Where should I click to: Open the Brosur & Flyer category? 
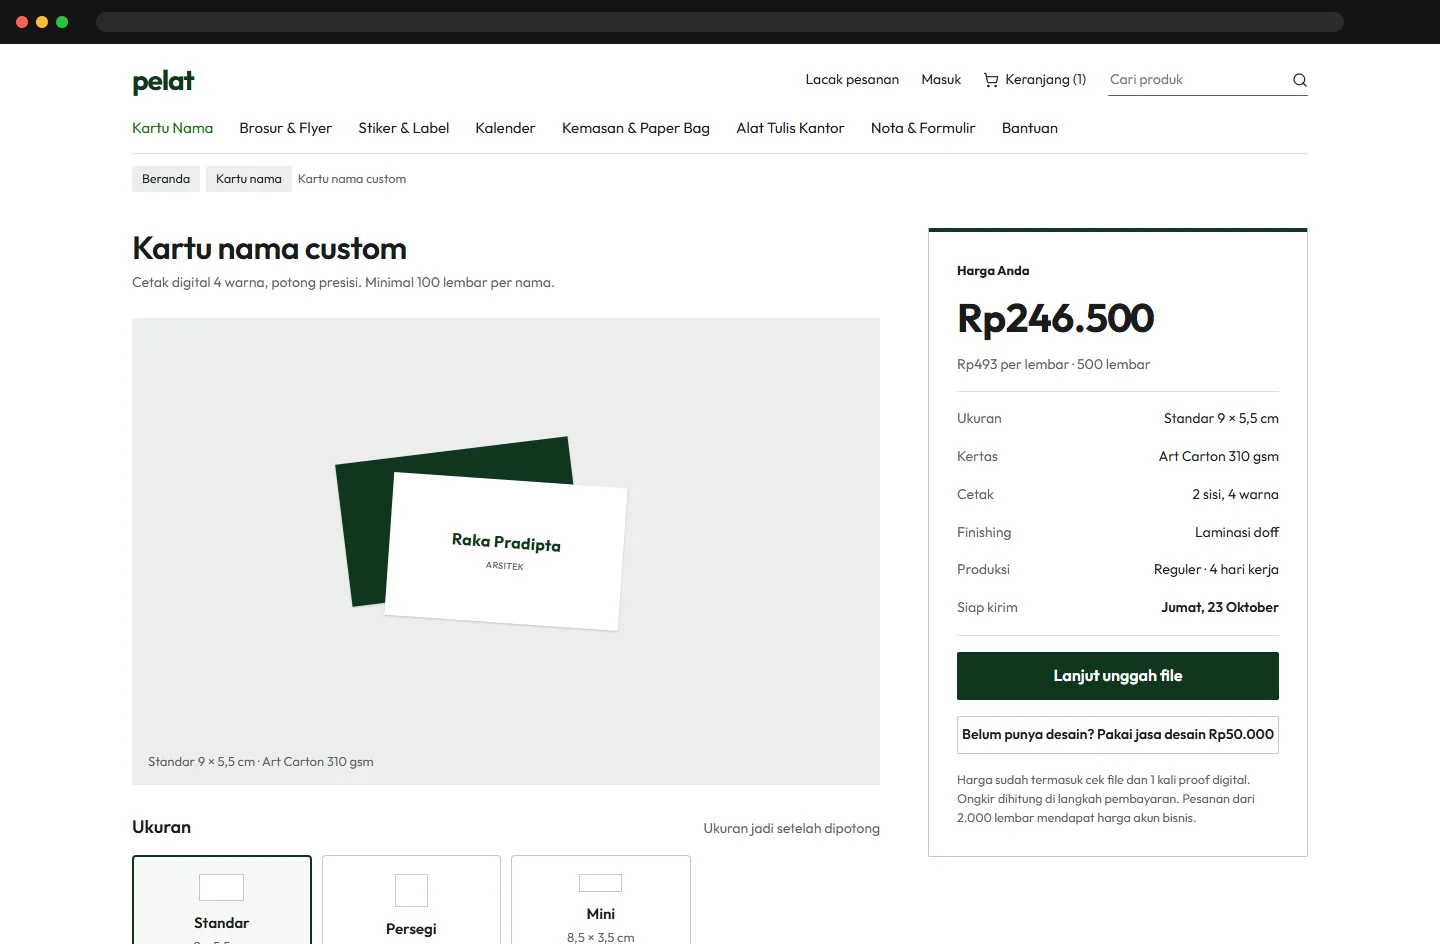(286, 128)
